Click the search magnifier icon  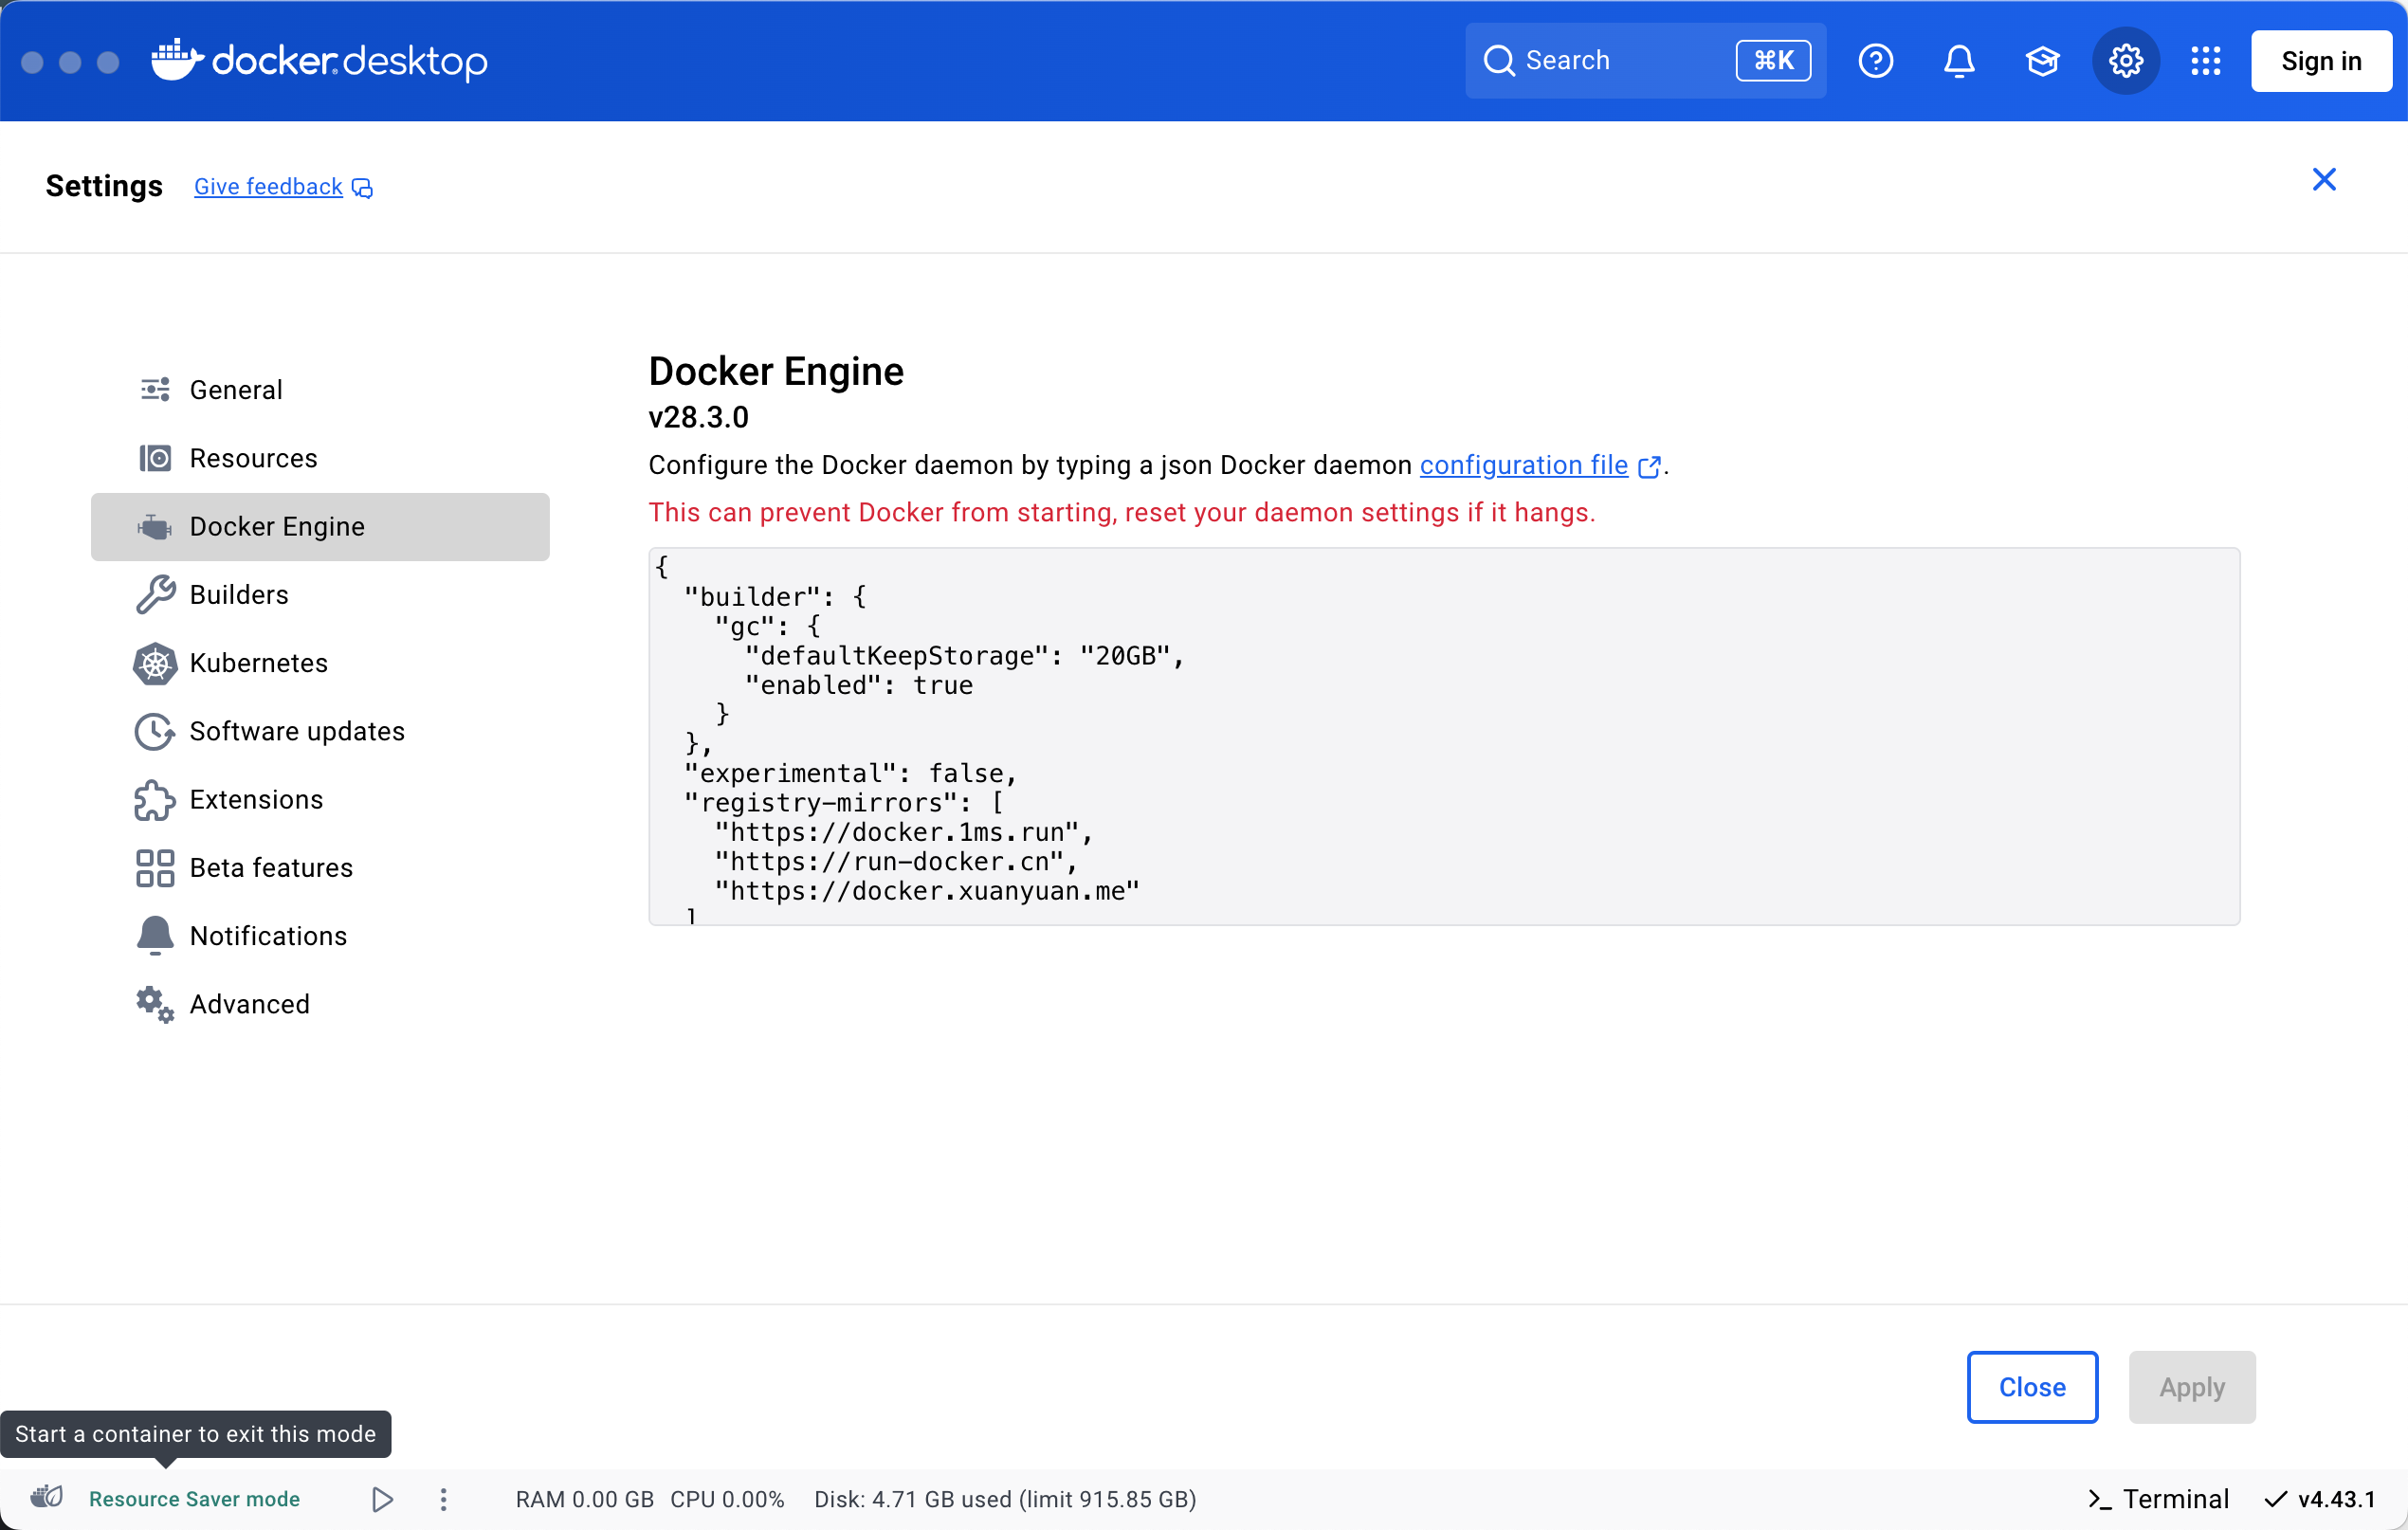tap(1498, 61)
